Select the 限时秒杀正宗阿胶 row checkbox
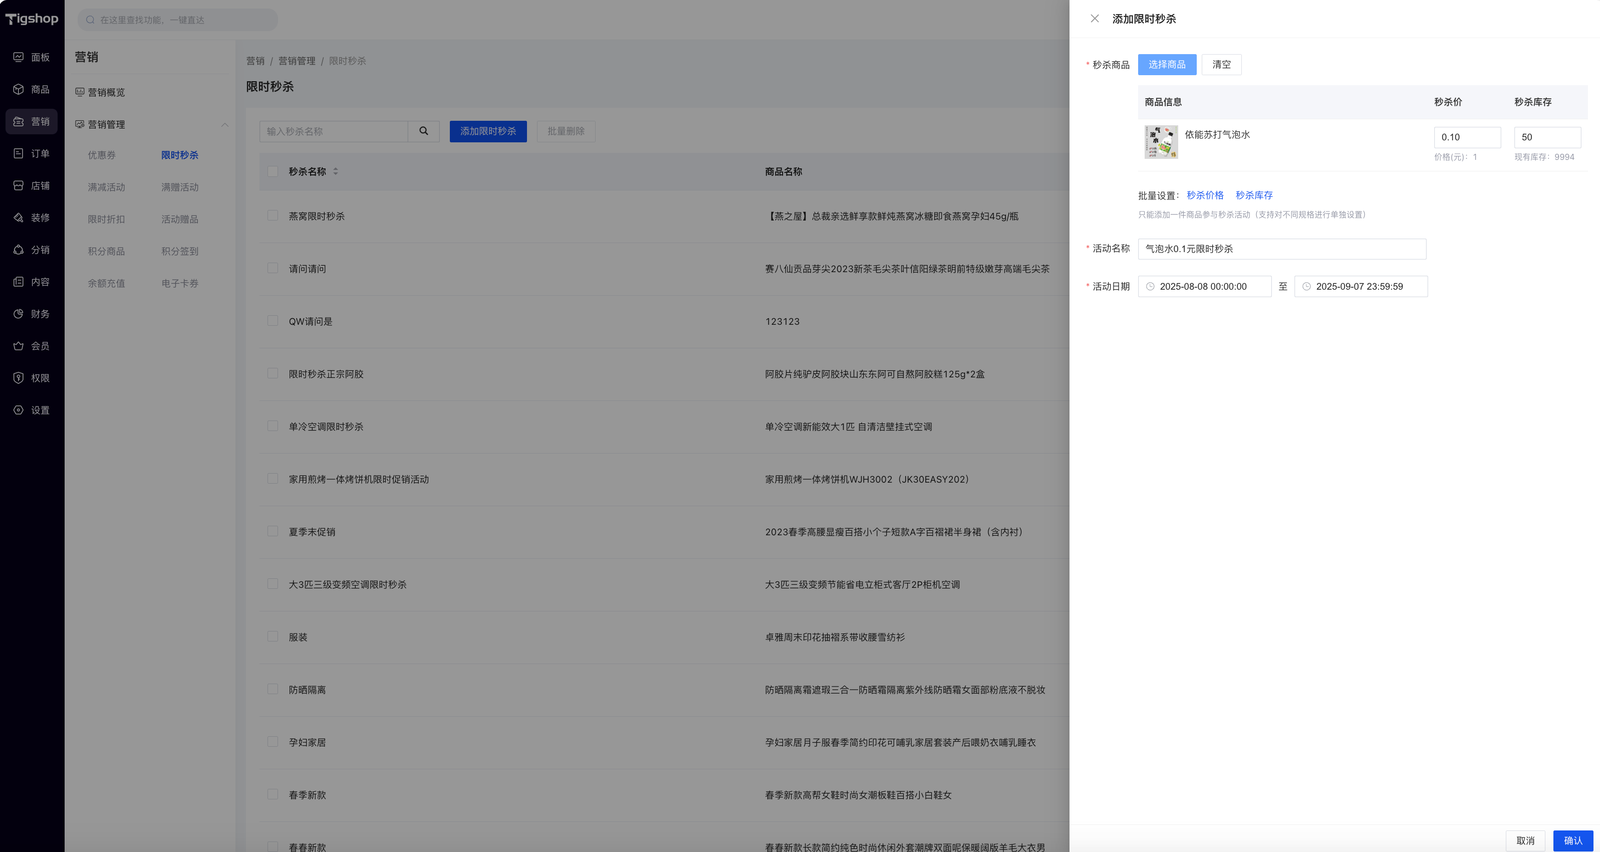The height and width of the screenshot is (852, 1600). (x=273, y=373)
